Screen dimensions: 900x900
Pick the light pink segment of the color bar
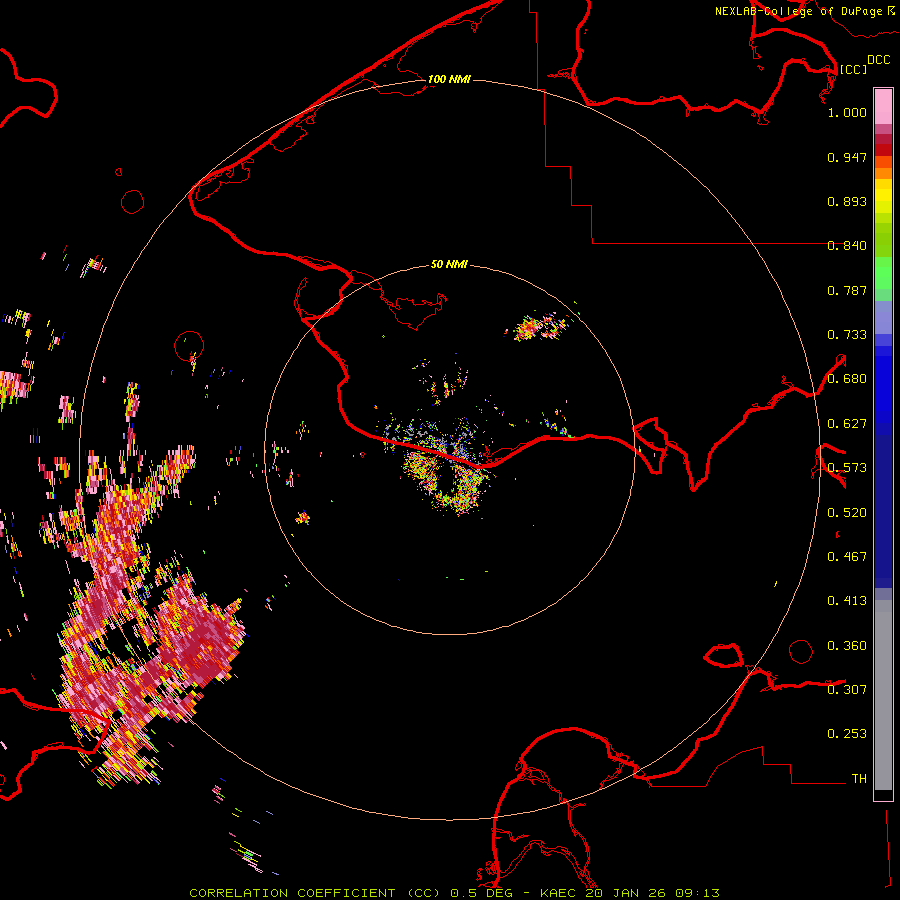tap(883, 107)
